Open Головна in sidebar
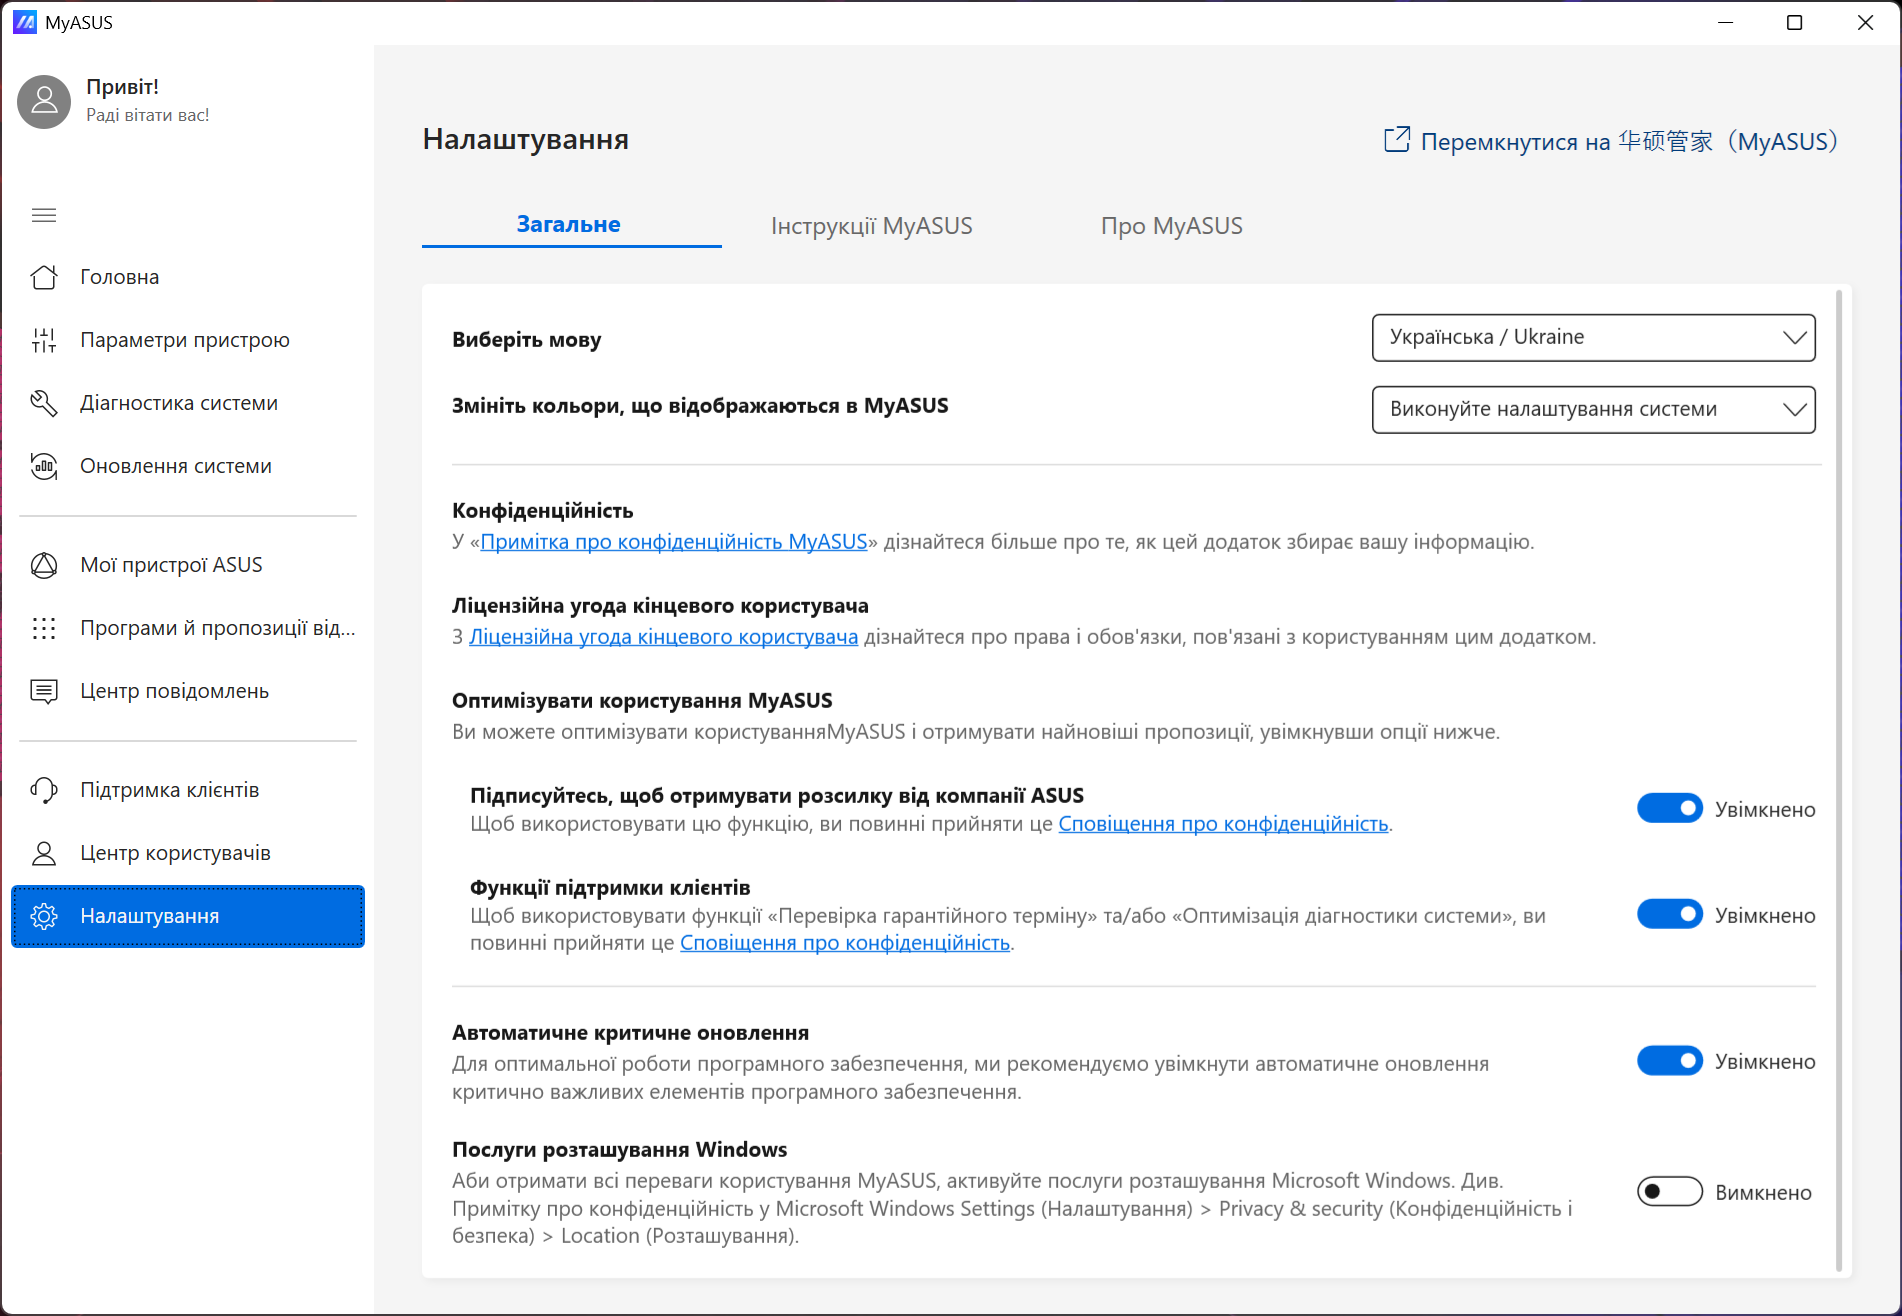Viewport: 1902px width, 1316px height. coord(188,277)
